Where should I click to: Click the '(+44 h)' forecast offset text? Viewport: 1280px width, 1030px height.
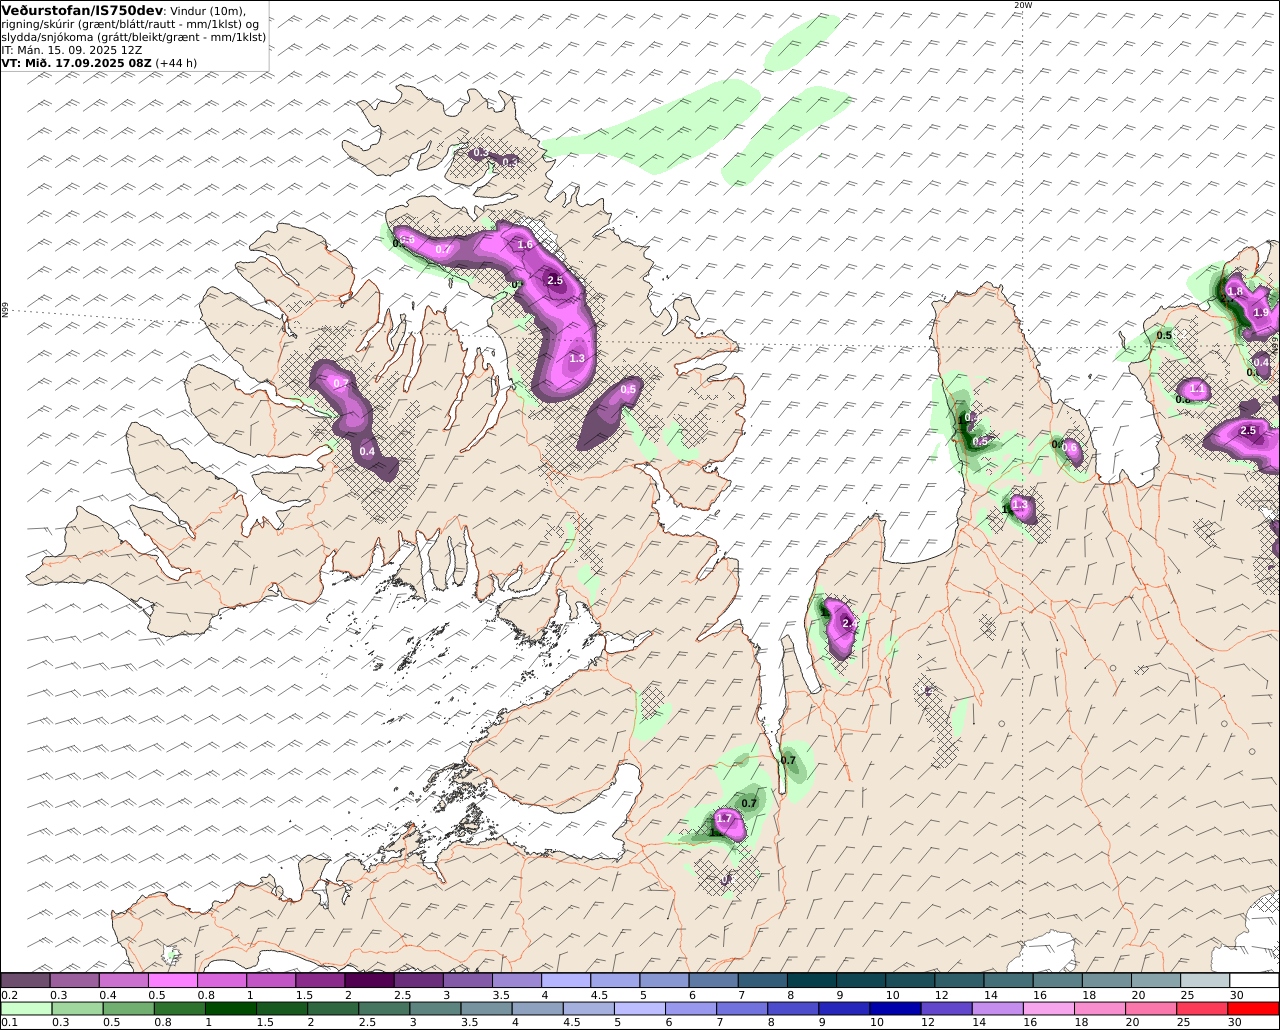[x=176, y=62]
